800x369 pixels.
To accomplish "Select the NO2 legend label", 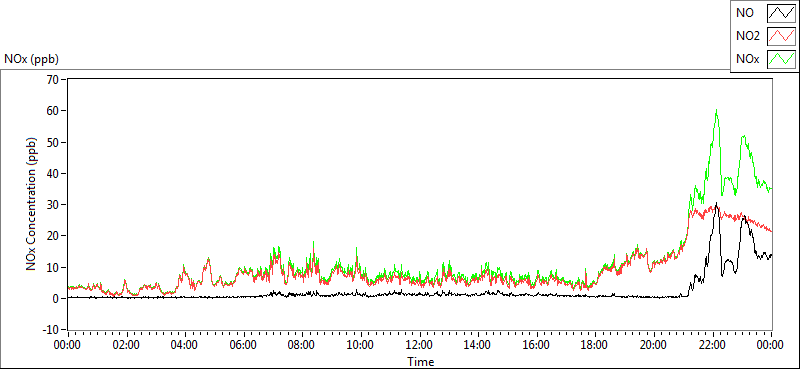I will 748,36.
